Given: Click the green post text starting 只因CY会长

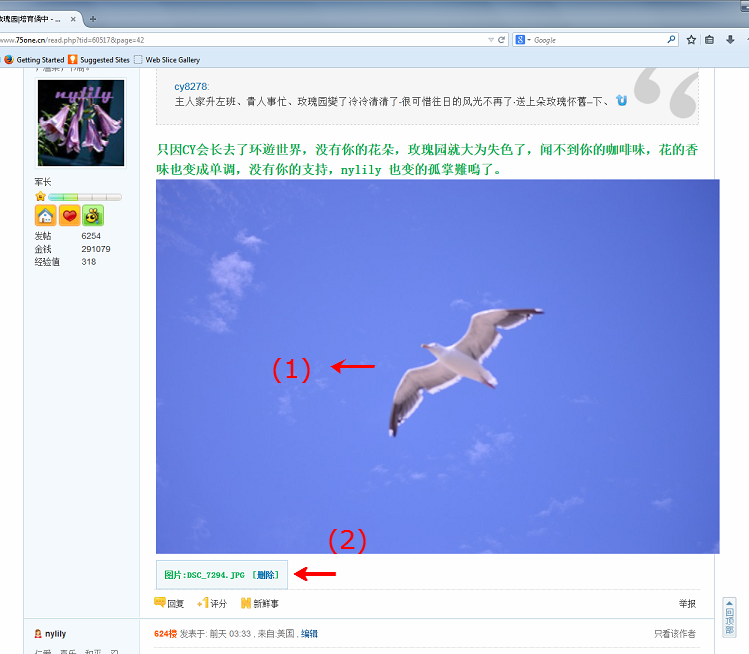Looking at the screenshot, I should 427,160.
